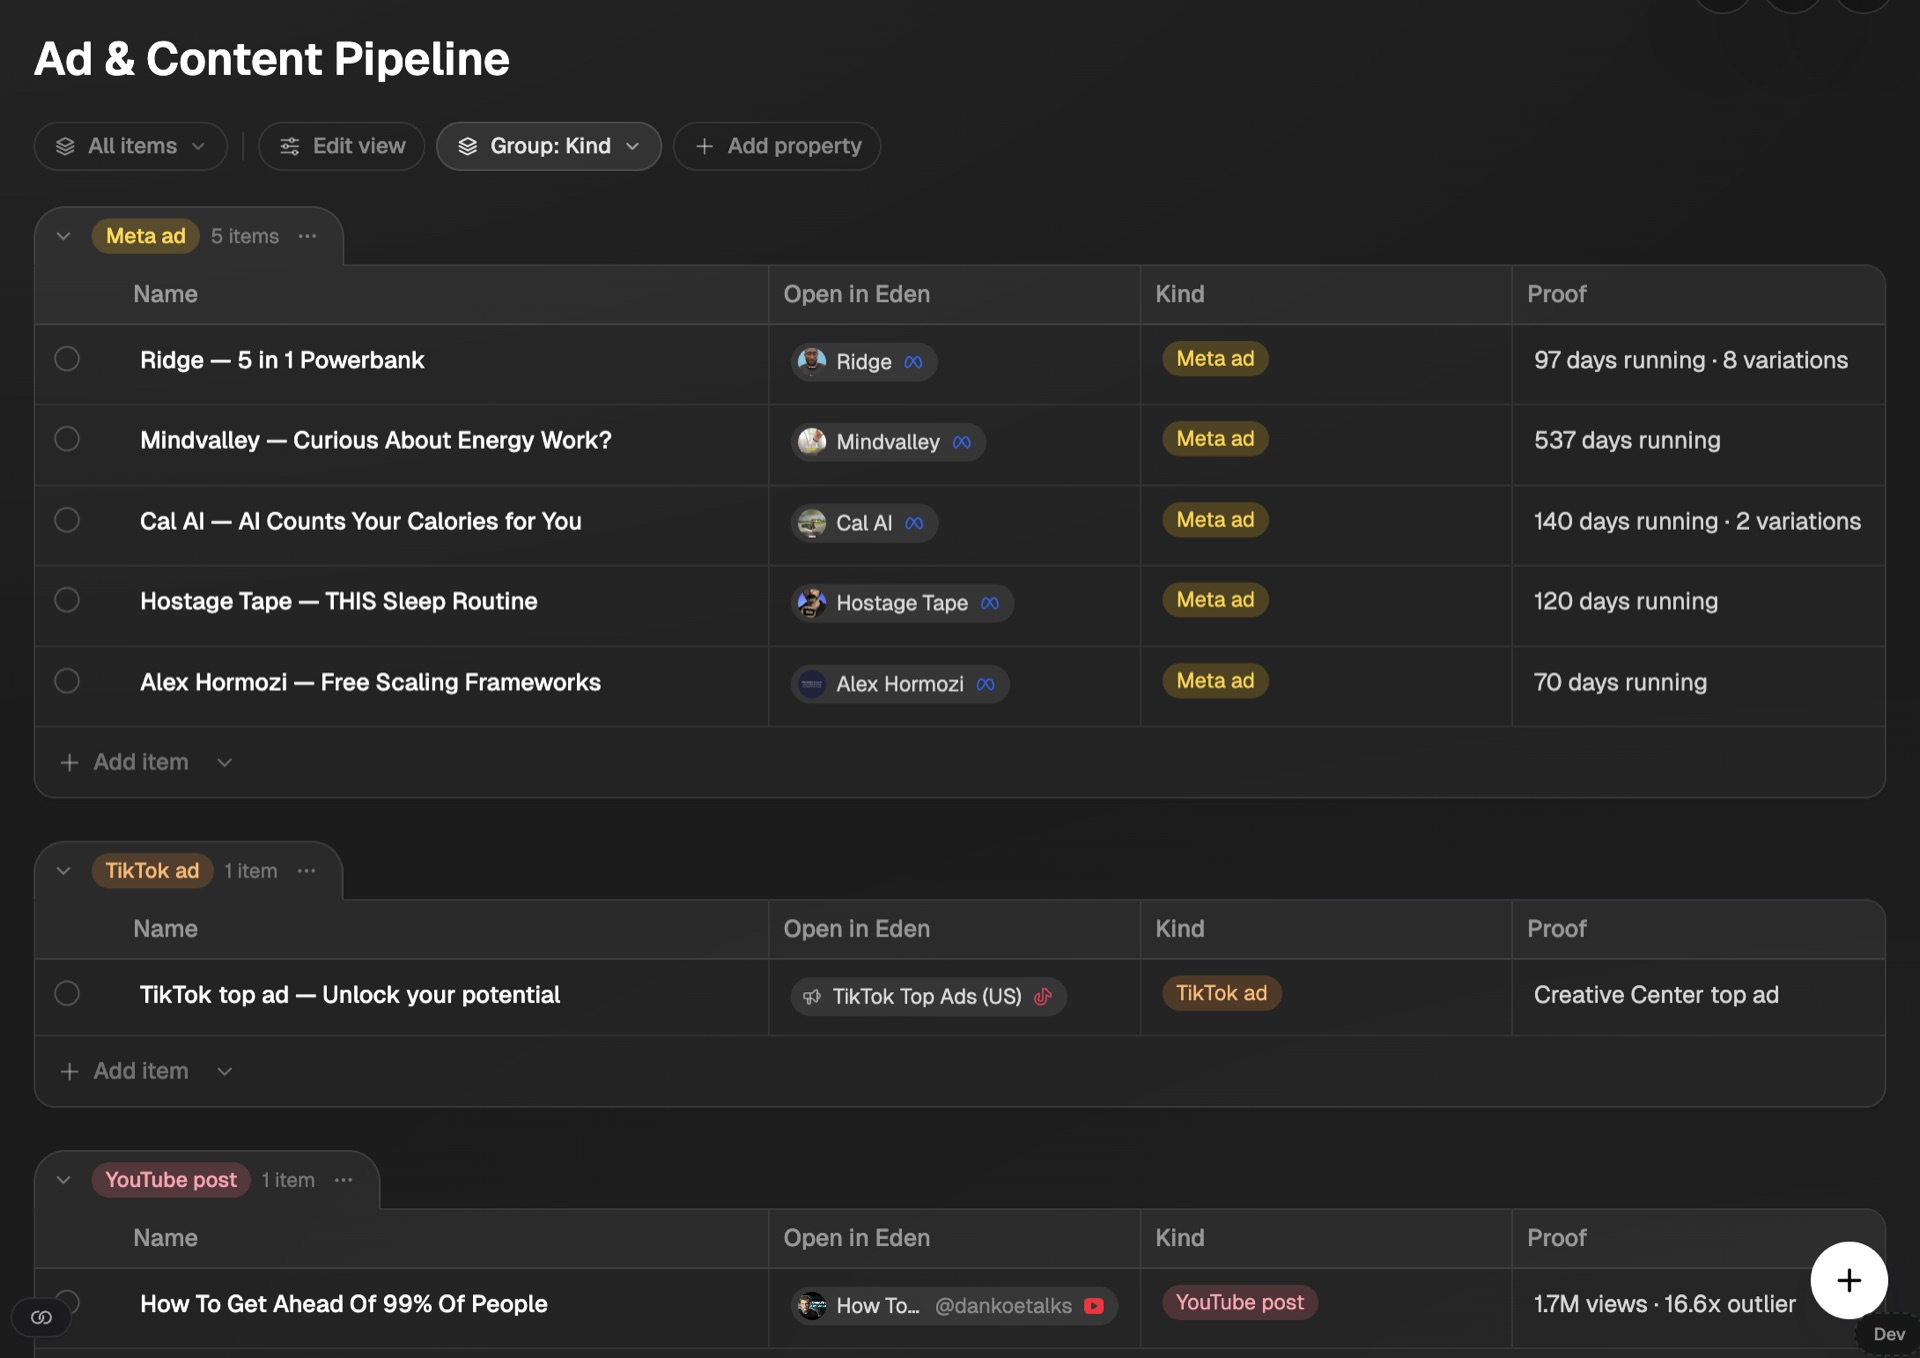This screenshot has height=1358, width=1920.
Task: Select the How To Get Ahead row checkbox
Action: pos(67,1302)
